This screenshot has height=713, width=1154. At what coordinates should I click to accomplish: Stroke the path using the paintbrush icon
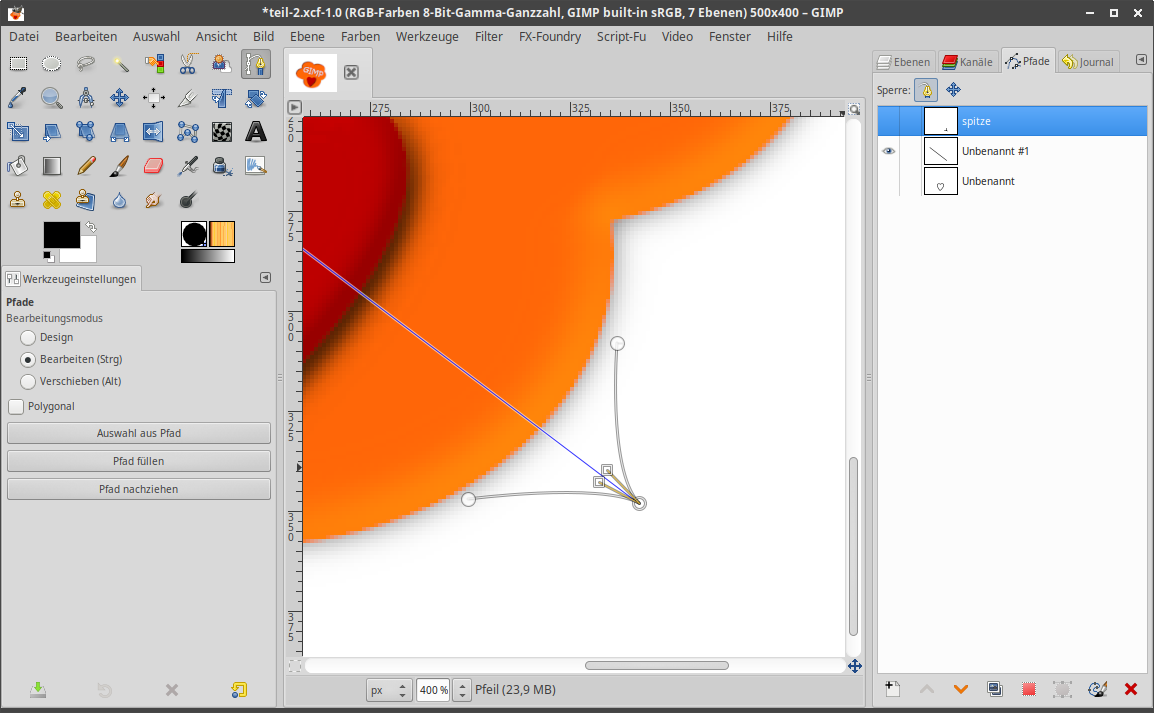click(1097, 689)
